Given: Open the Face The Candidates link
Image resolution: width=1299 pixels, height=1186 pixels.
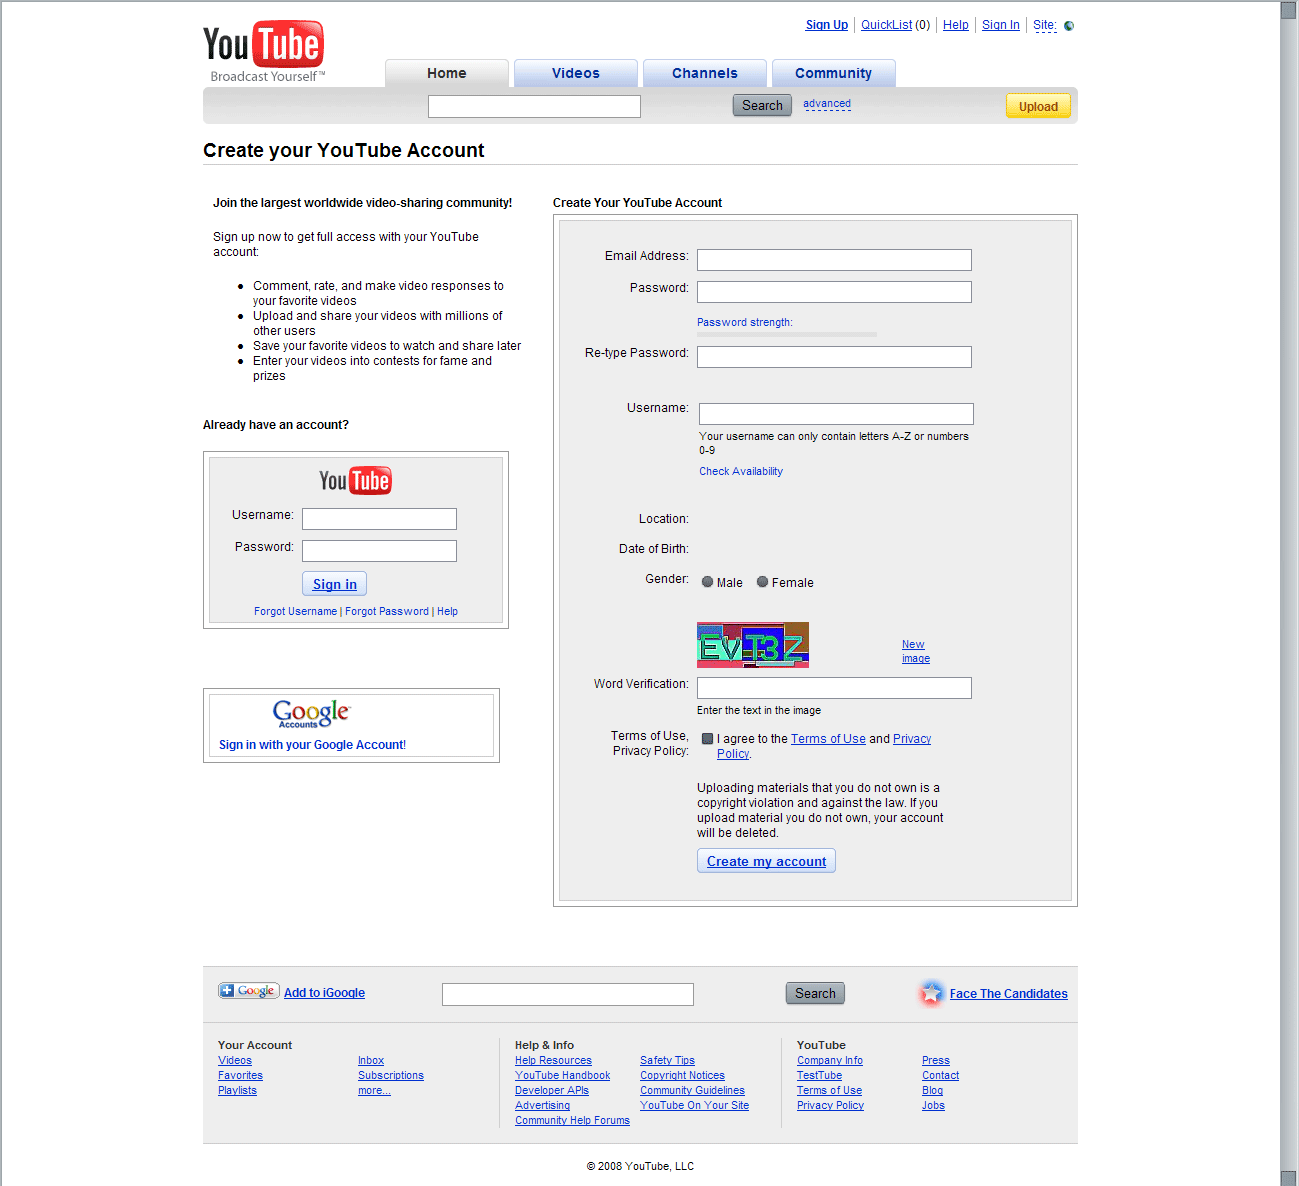Looking at the screenshot, I should click(x=1009, y=994).
